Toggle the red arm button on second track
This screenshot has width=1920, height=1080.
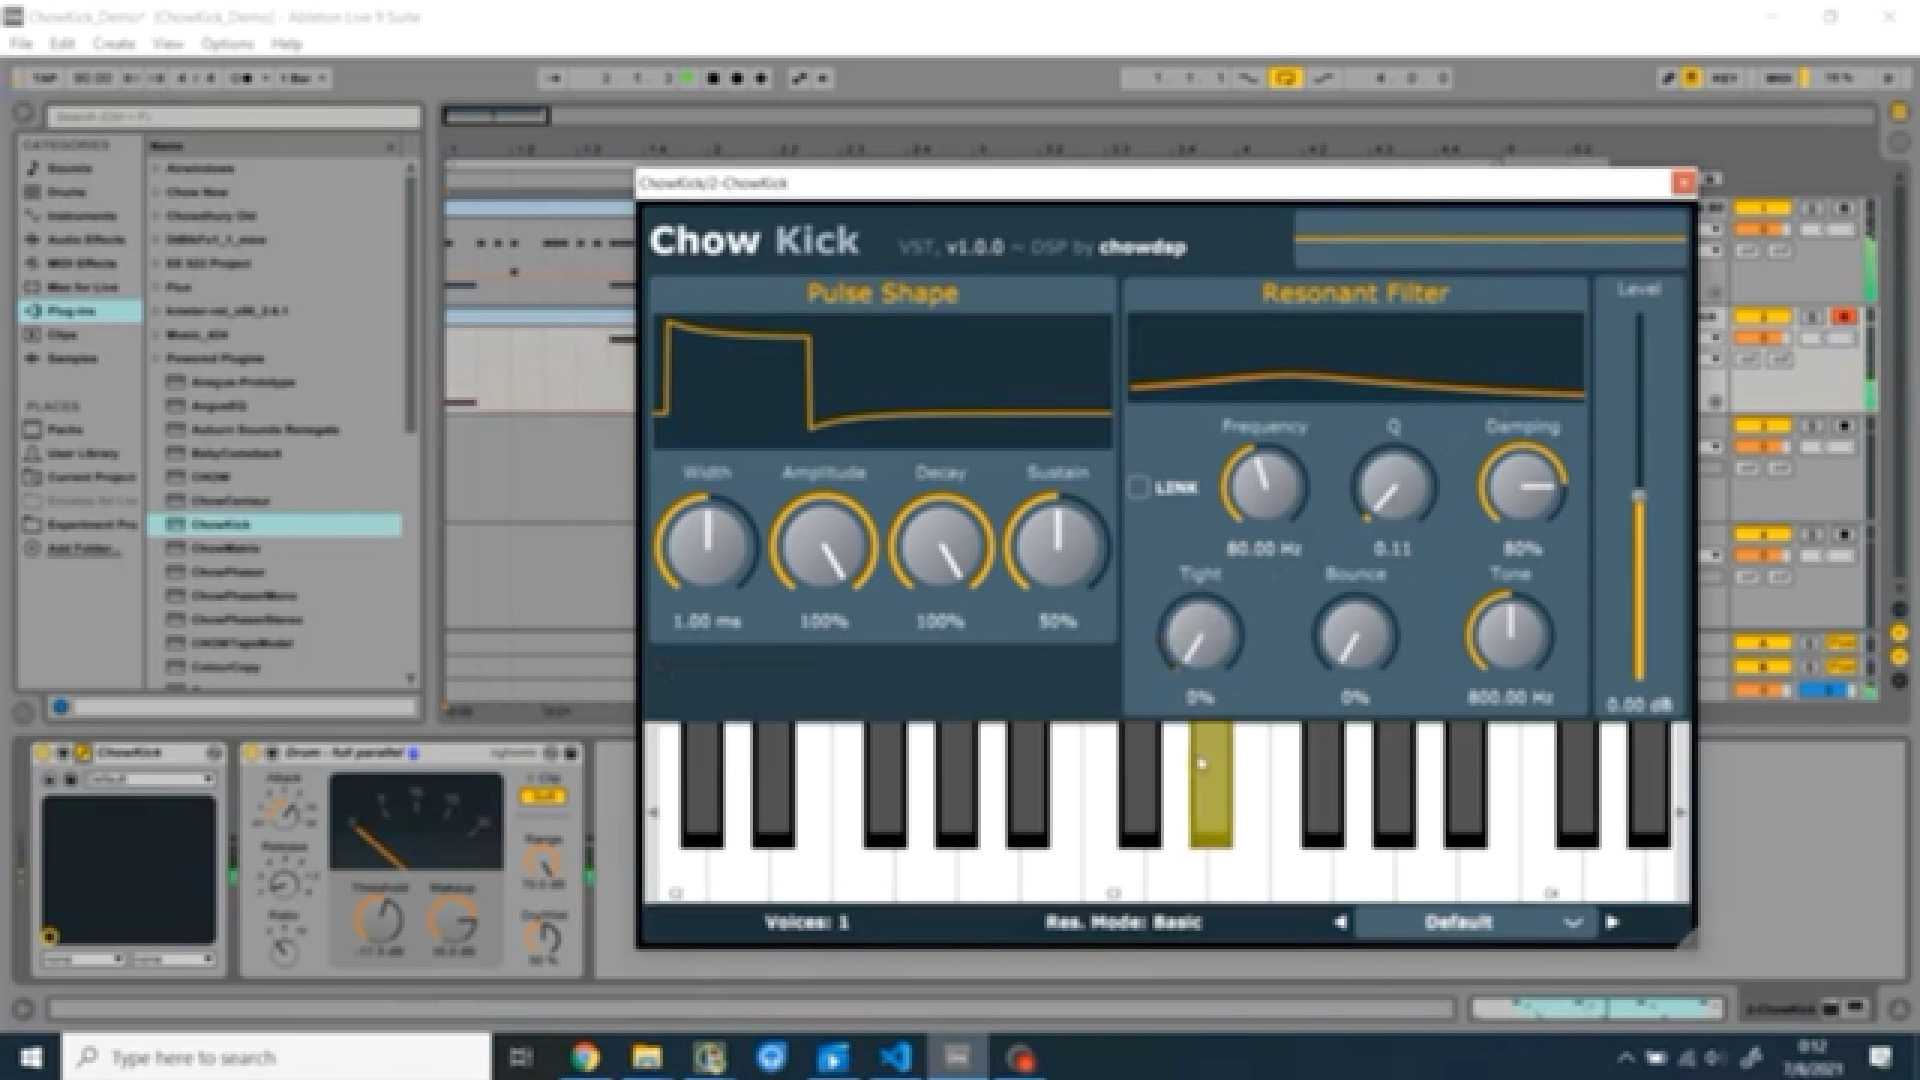[x=1844, y=317]
